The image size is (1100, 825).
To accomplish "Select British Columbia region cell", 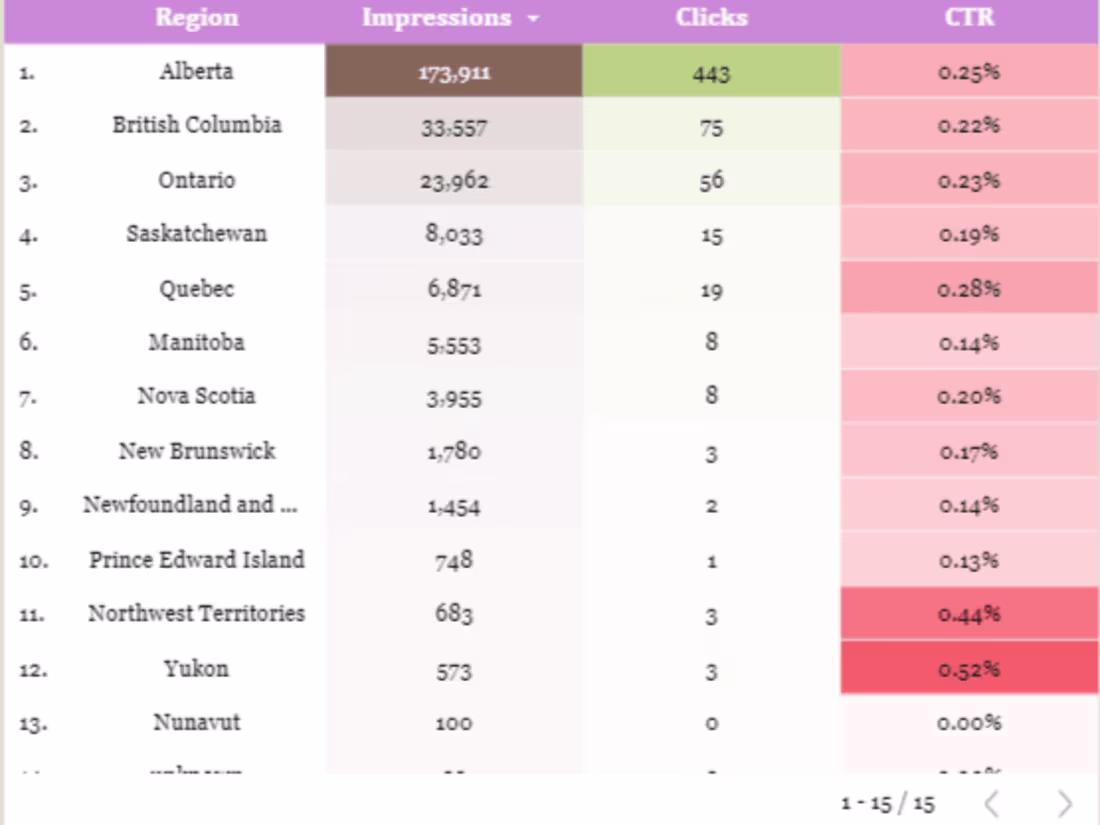I will pyautogui.click(x=196, y=125).
